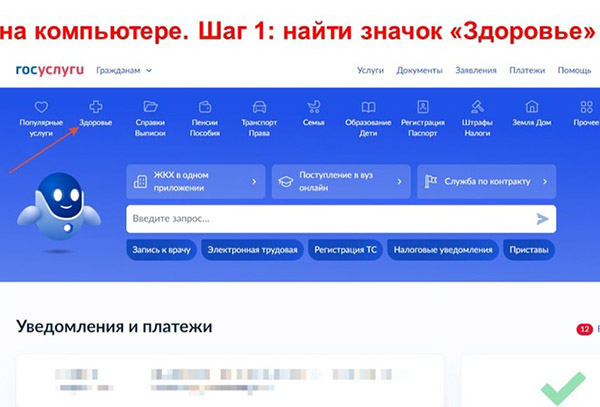The width and height of the screenshot is (600, 407).
Task: Click the Приставы button
Action: click(x=529, y=250)
